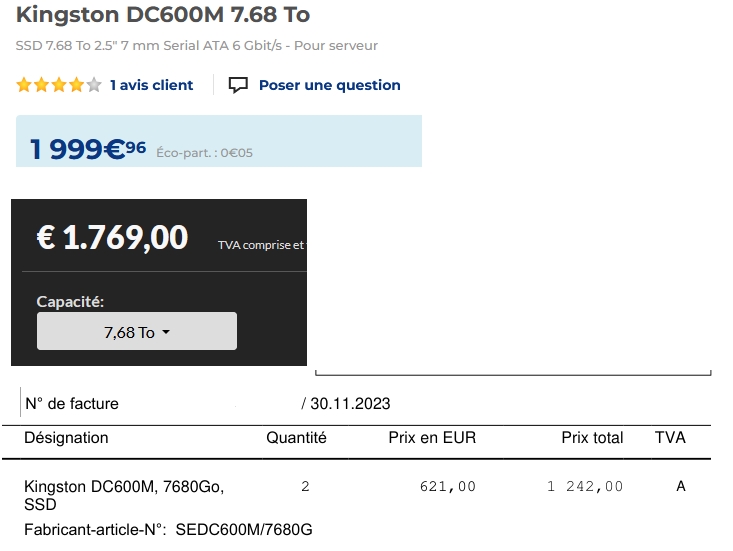
Task: Click the first gold rating star
Action: (x=24, y=85)
